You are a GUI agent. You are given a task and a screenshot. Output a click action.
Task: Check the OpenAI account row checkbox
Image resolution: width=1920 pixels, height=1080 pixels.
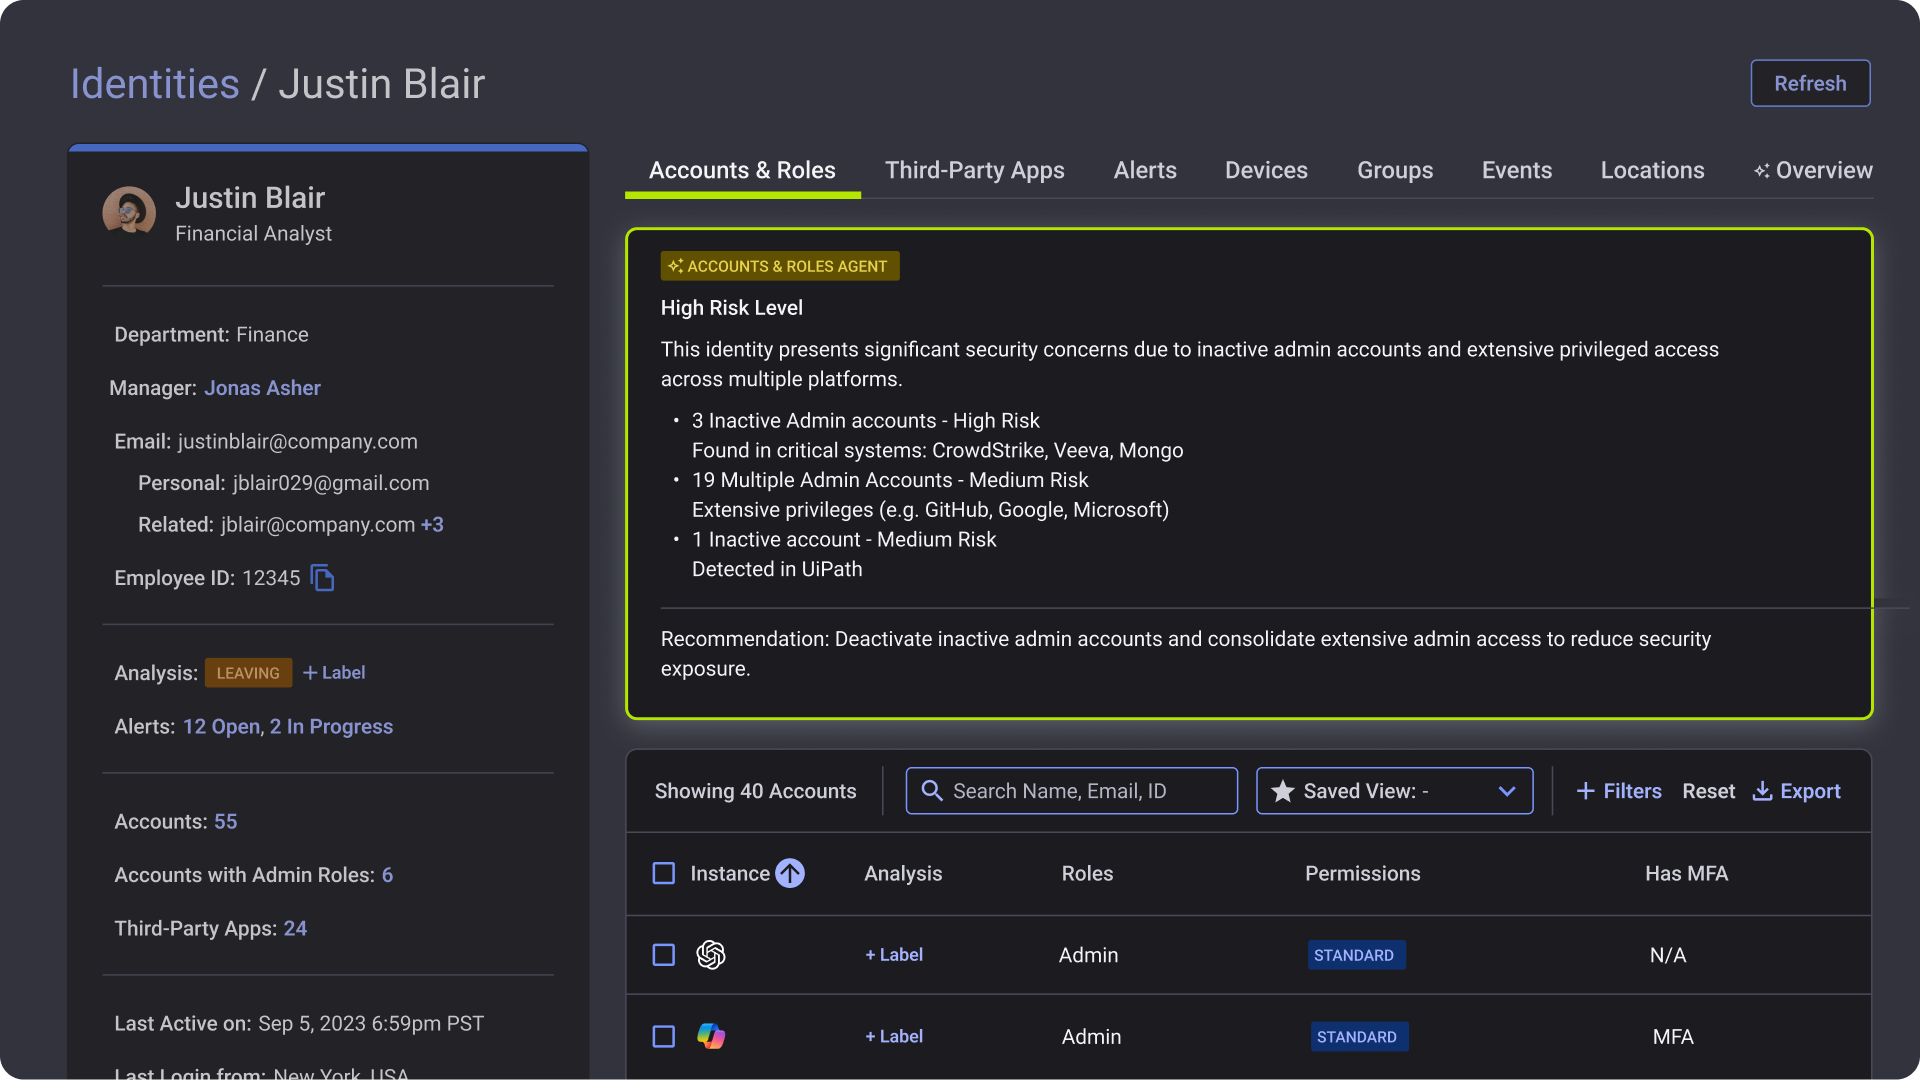point(664,955)
